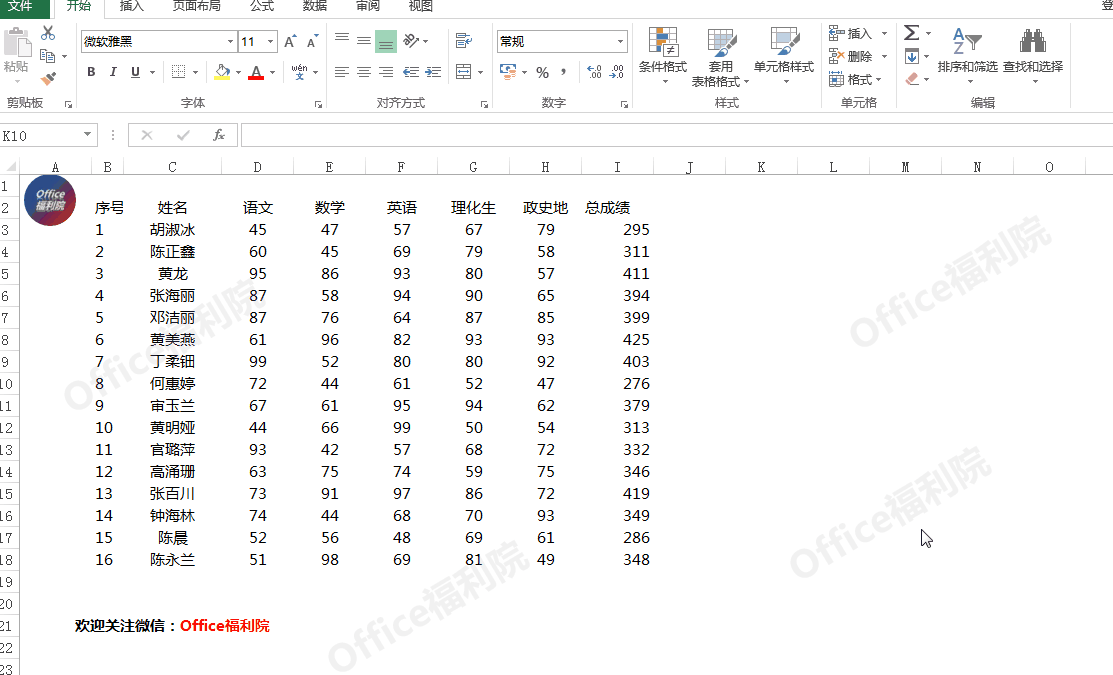Click the insert function fx icon
This screenshot has height=675, width=1113.
click(x=219, y=135)
